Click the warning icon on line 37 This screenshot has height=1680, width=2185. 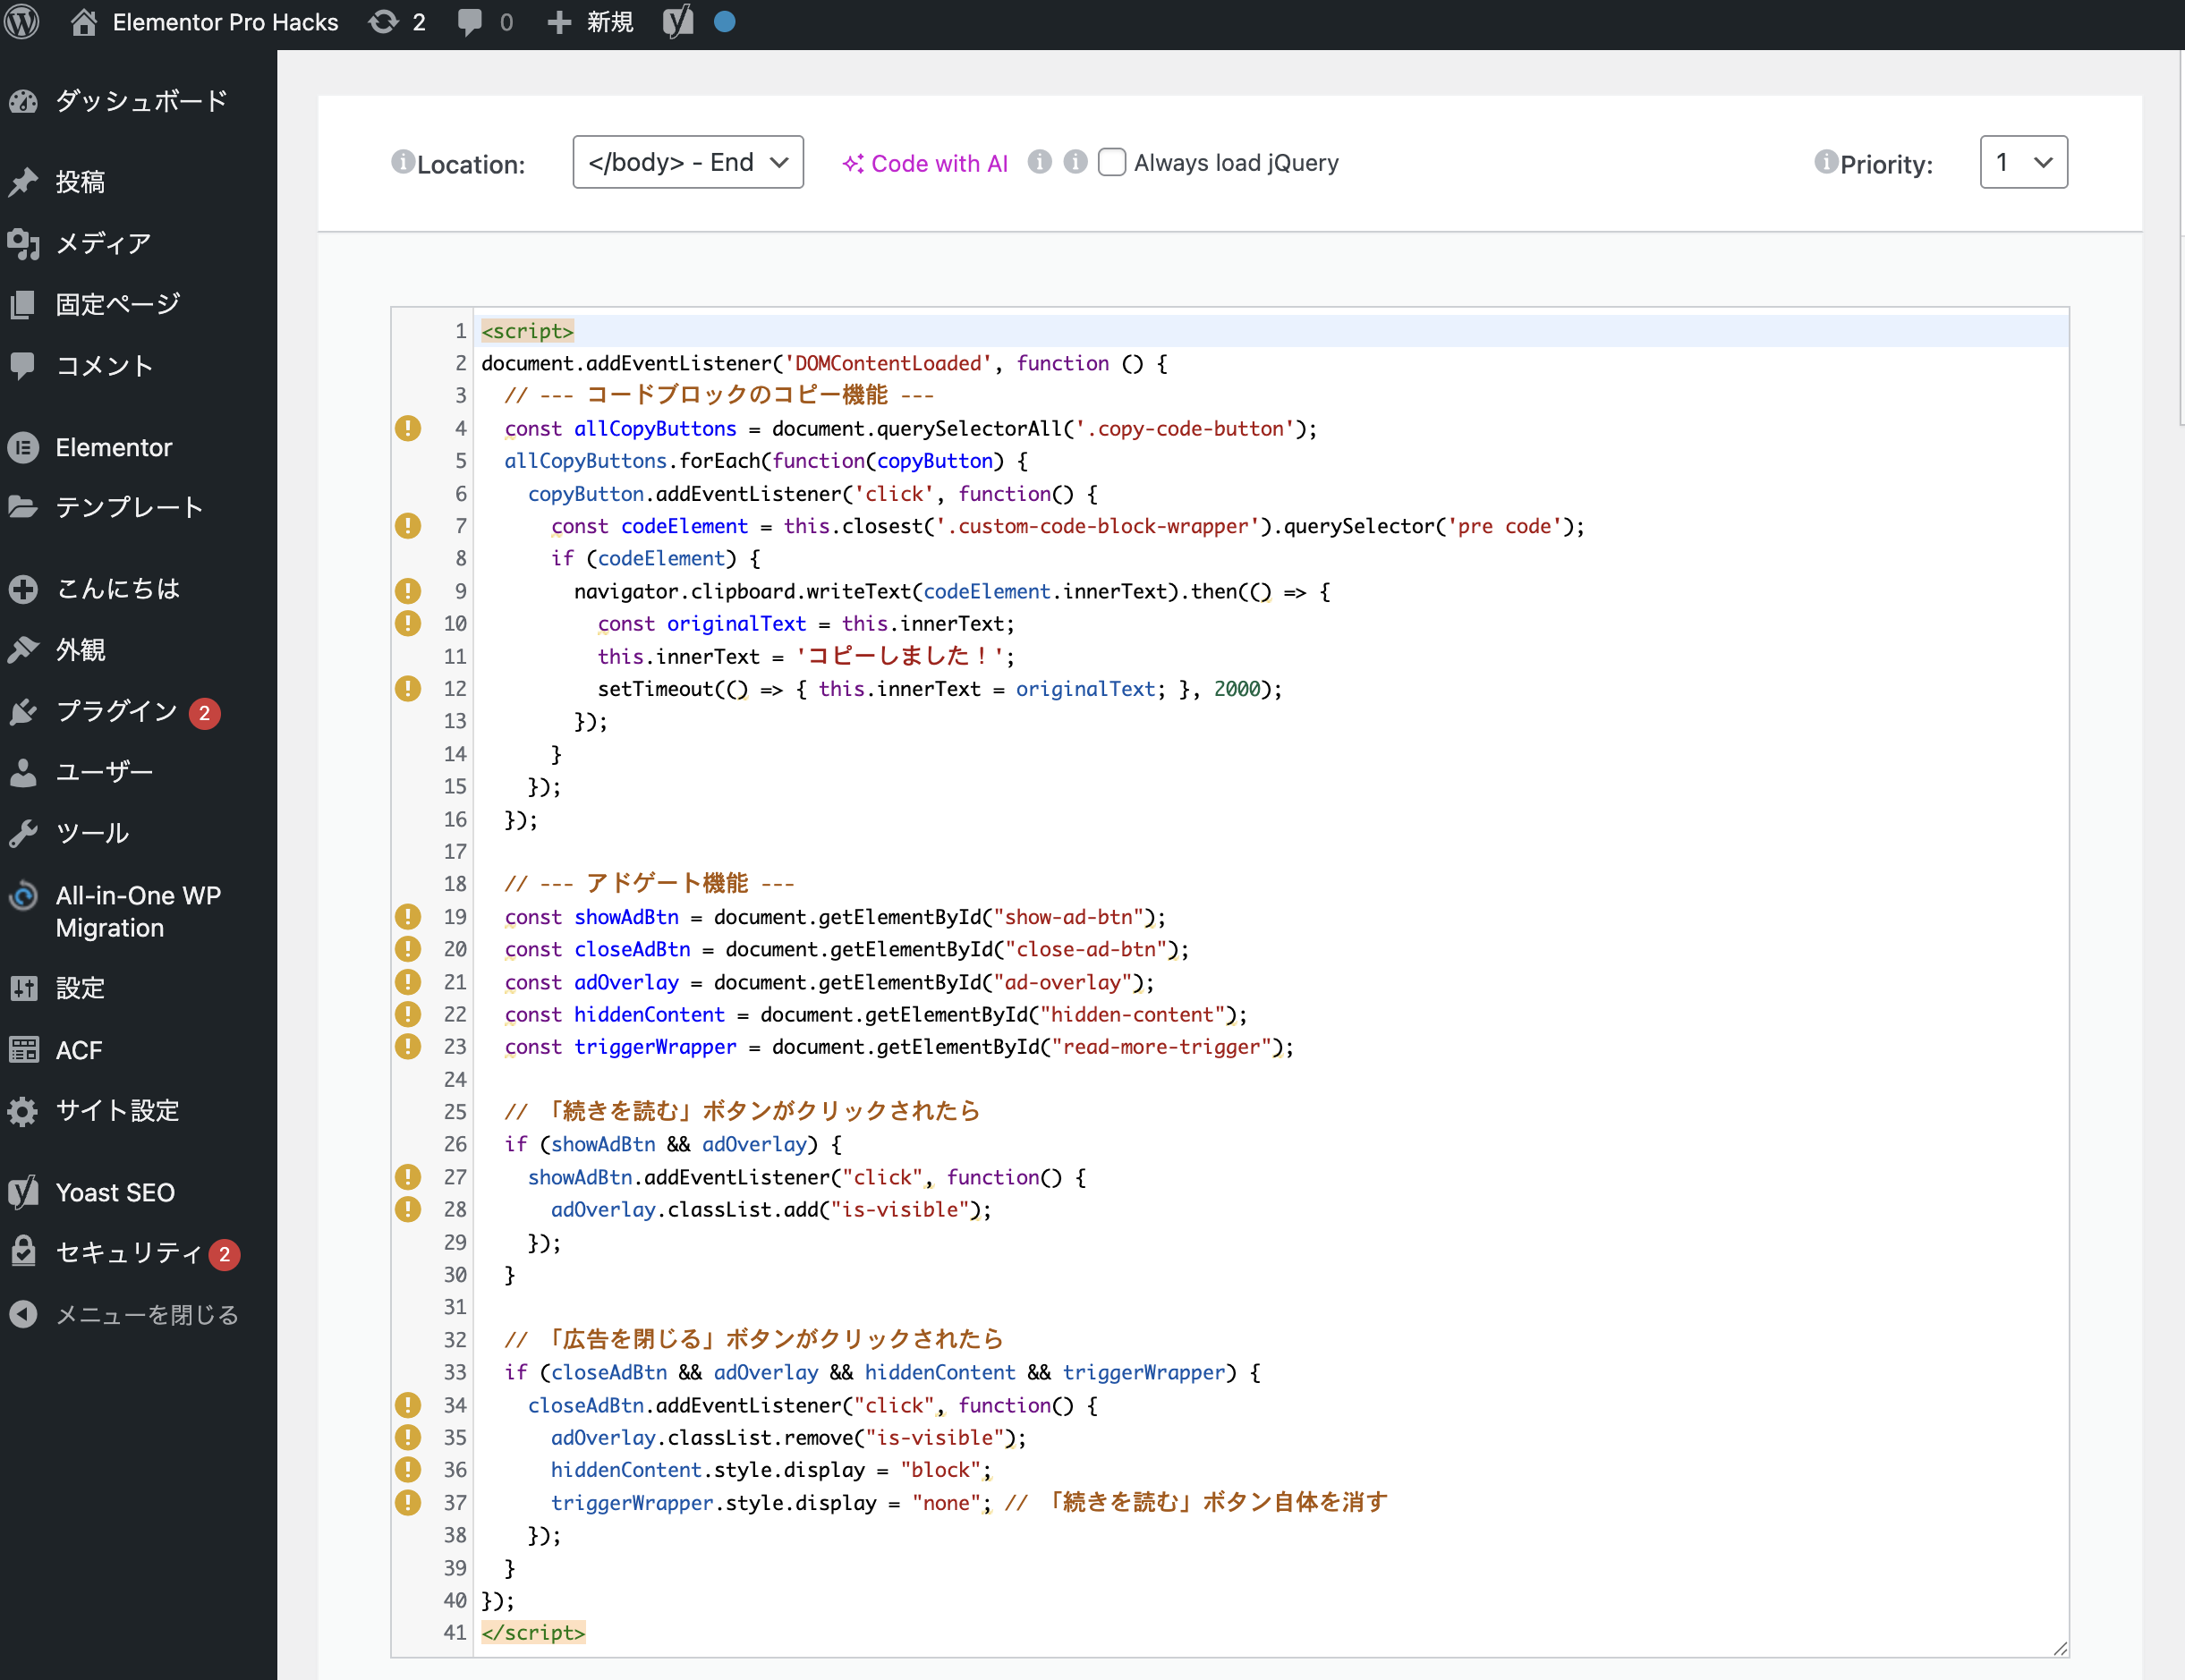[408, 1502]
